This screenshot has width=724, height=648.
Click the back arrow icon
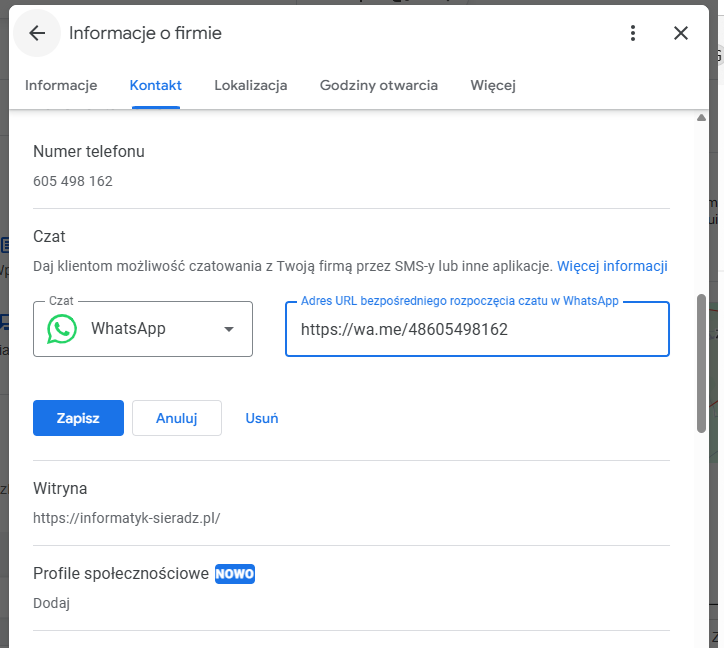(x=37, y=33)
